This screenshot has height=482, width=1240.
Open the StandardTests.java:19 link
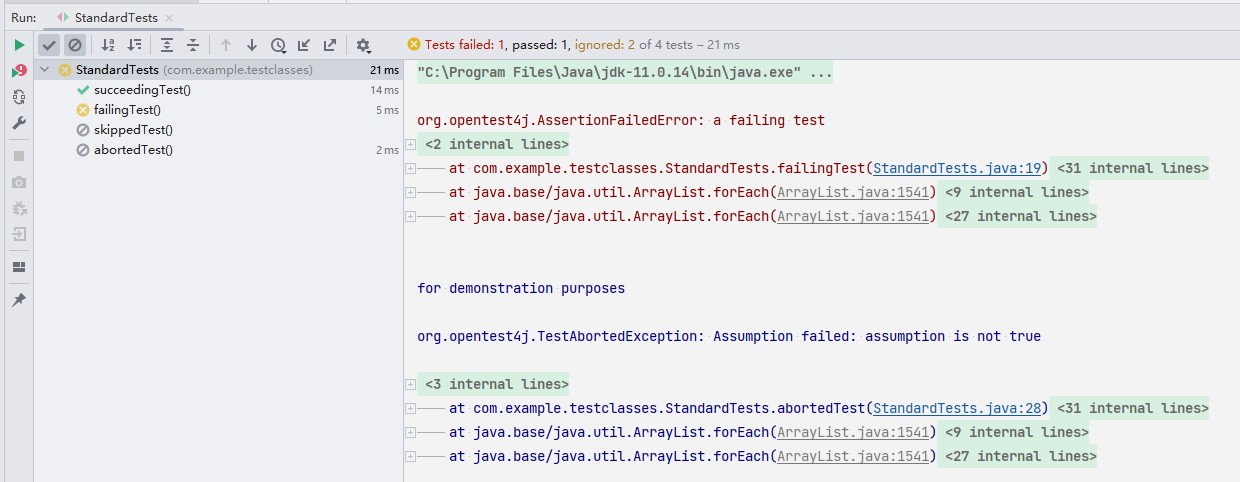pyautogui.click(x=959, y=168)
